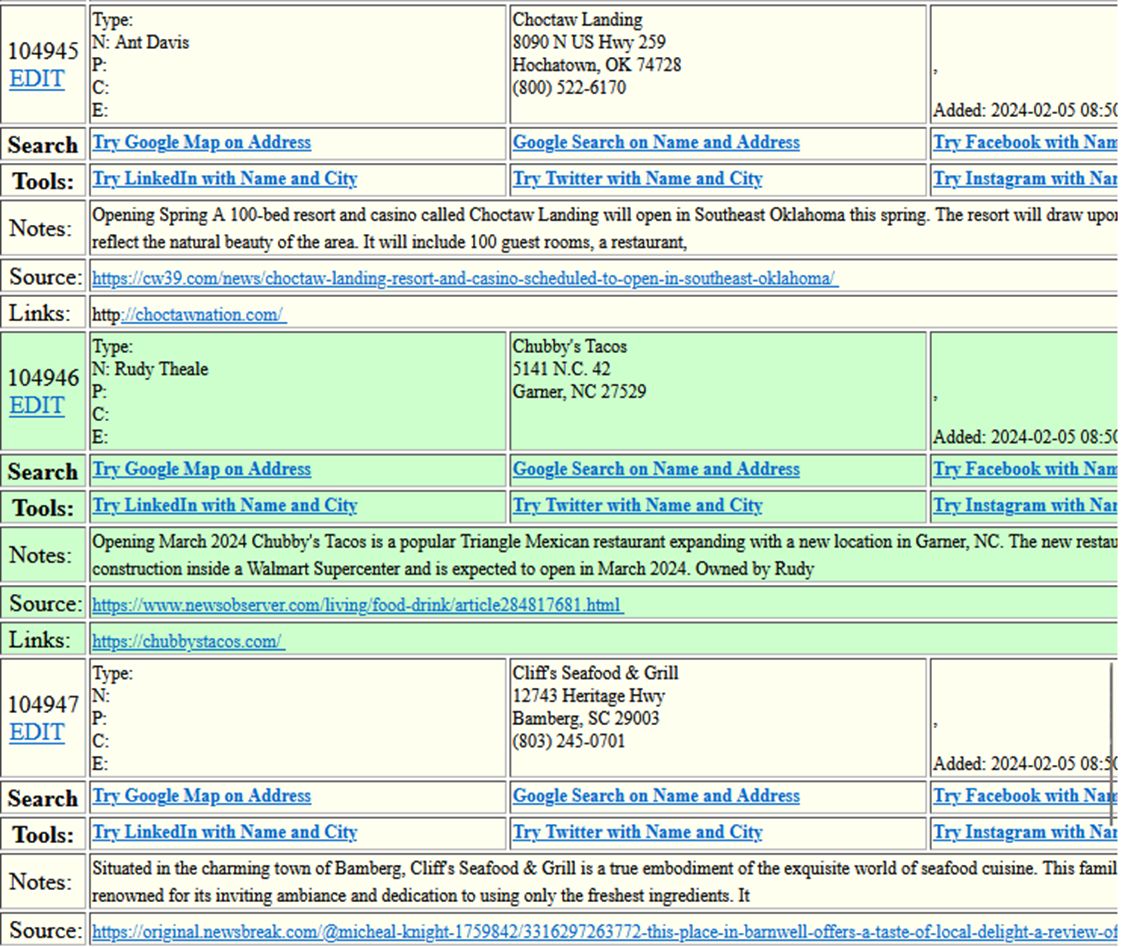Open cw39.com Choctaw Landing source article
The height and width of the screenshot is (947, 1125).
pyautogui.click(x=465, y=278)
